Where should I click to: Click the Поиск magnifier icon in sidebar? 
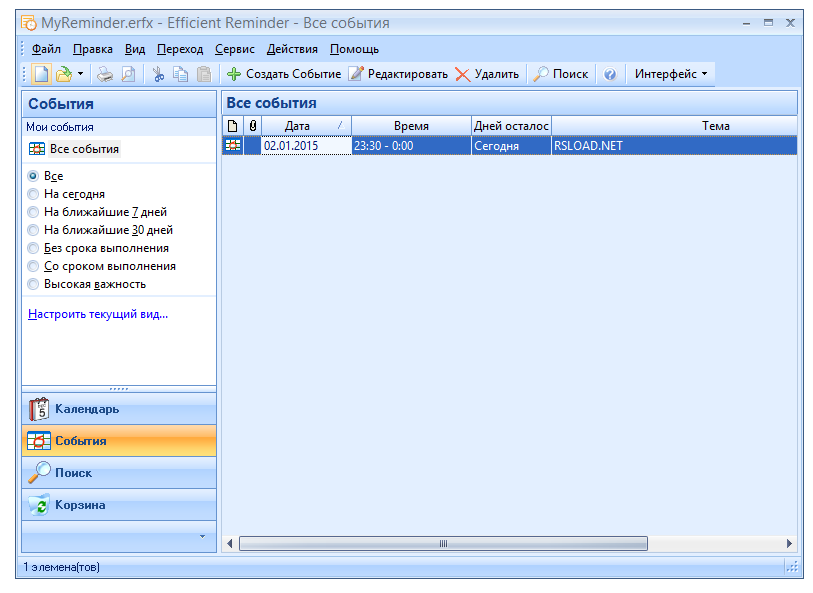(x=39, y=473)
